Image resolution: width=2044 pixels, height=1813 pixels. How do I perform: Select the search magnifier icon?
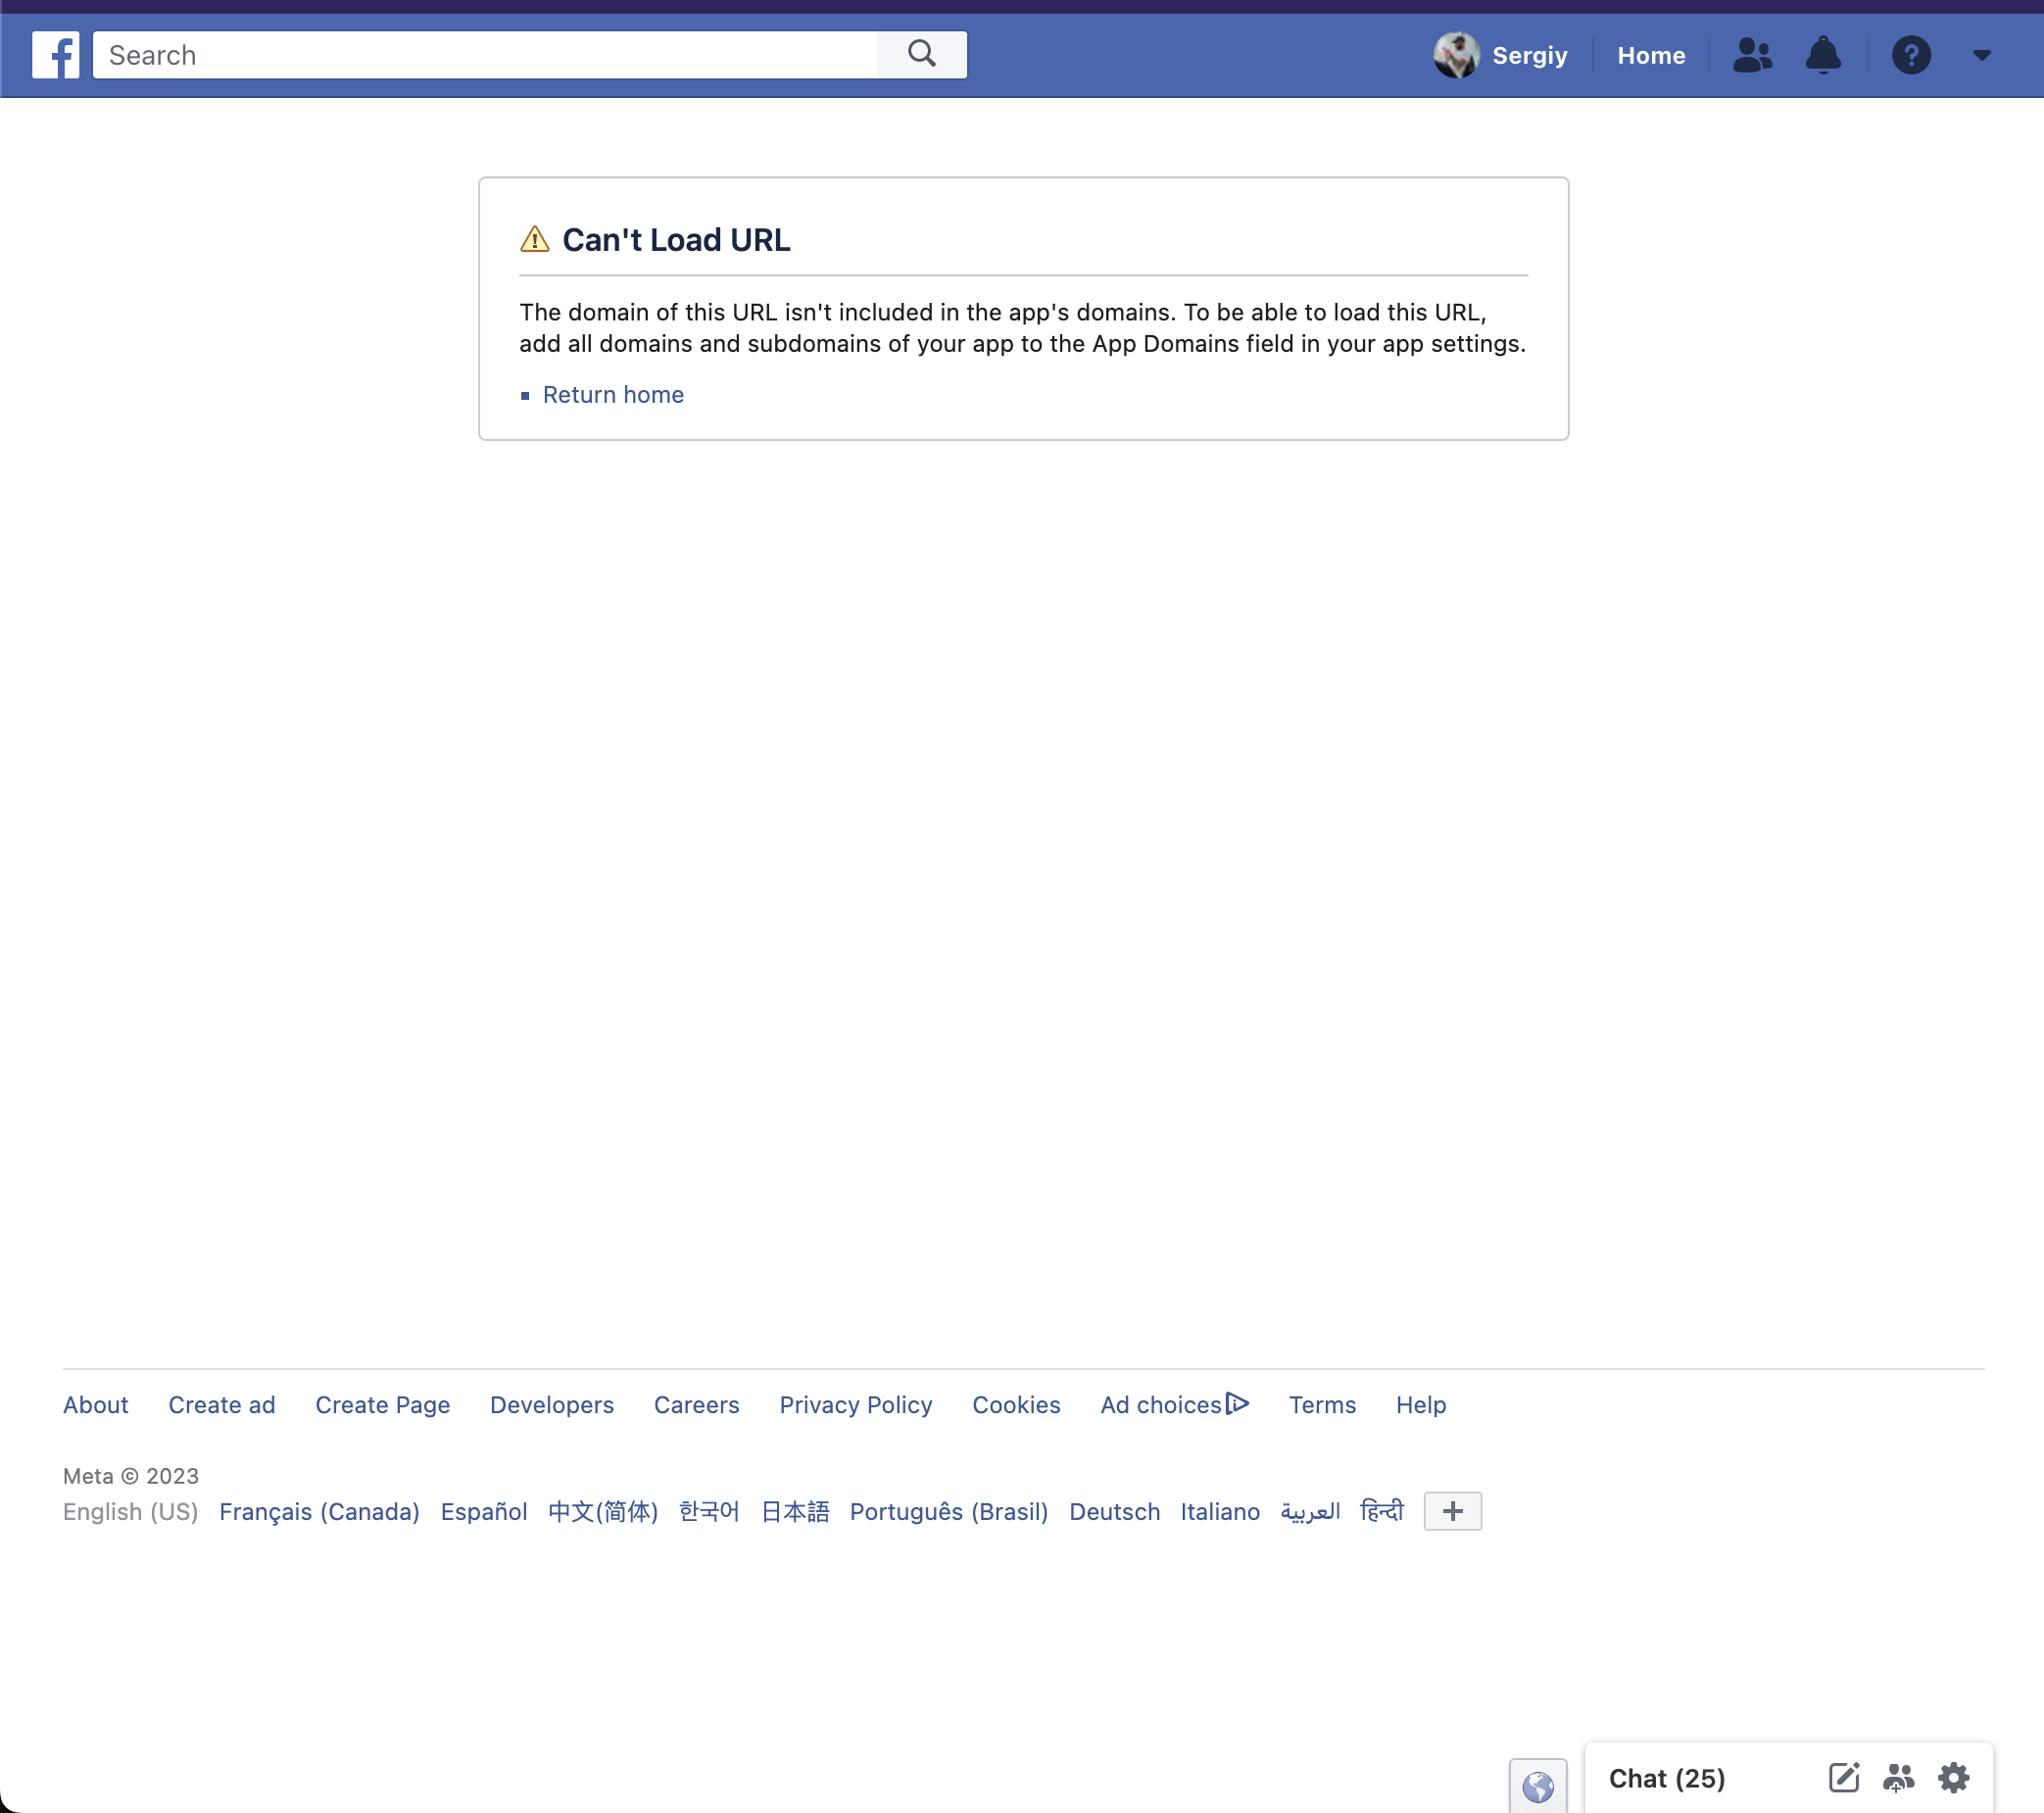921,55
